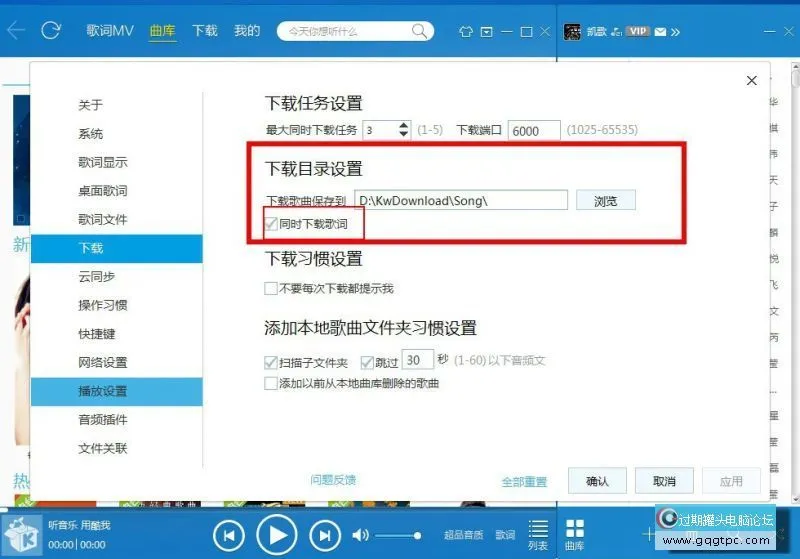This screenshot has width=800, height=559.
Task: Open the skin (shirt) icon
Action: pyautogui.click(x=465, y=32)
